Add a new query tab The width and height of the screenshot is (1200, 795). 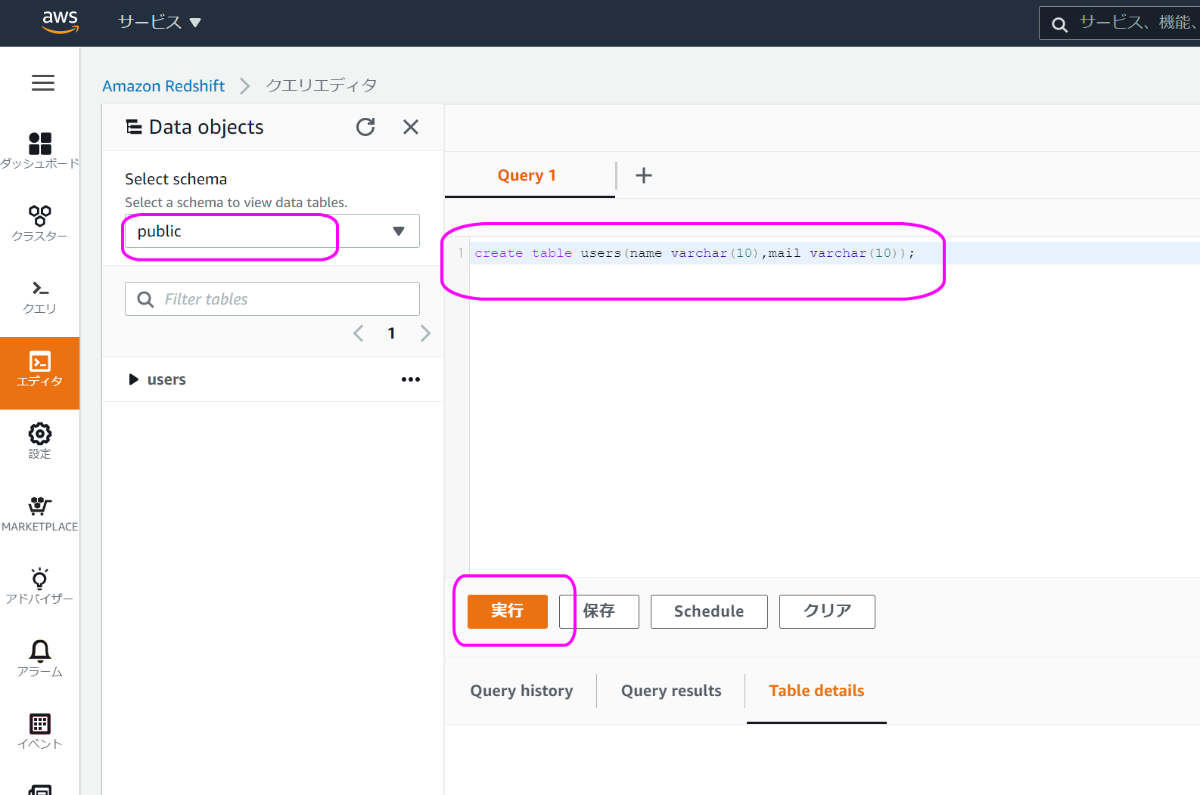644,176
